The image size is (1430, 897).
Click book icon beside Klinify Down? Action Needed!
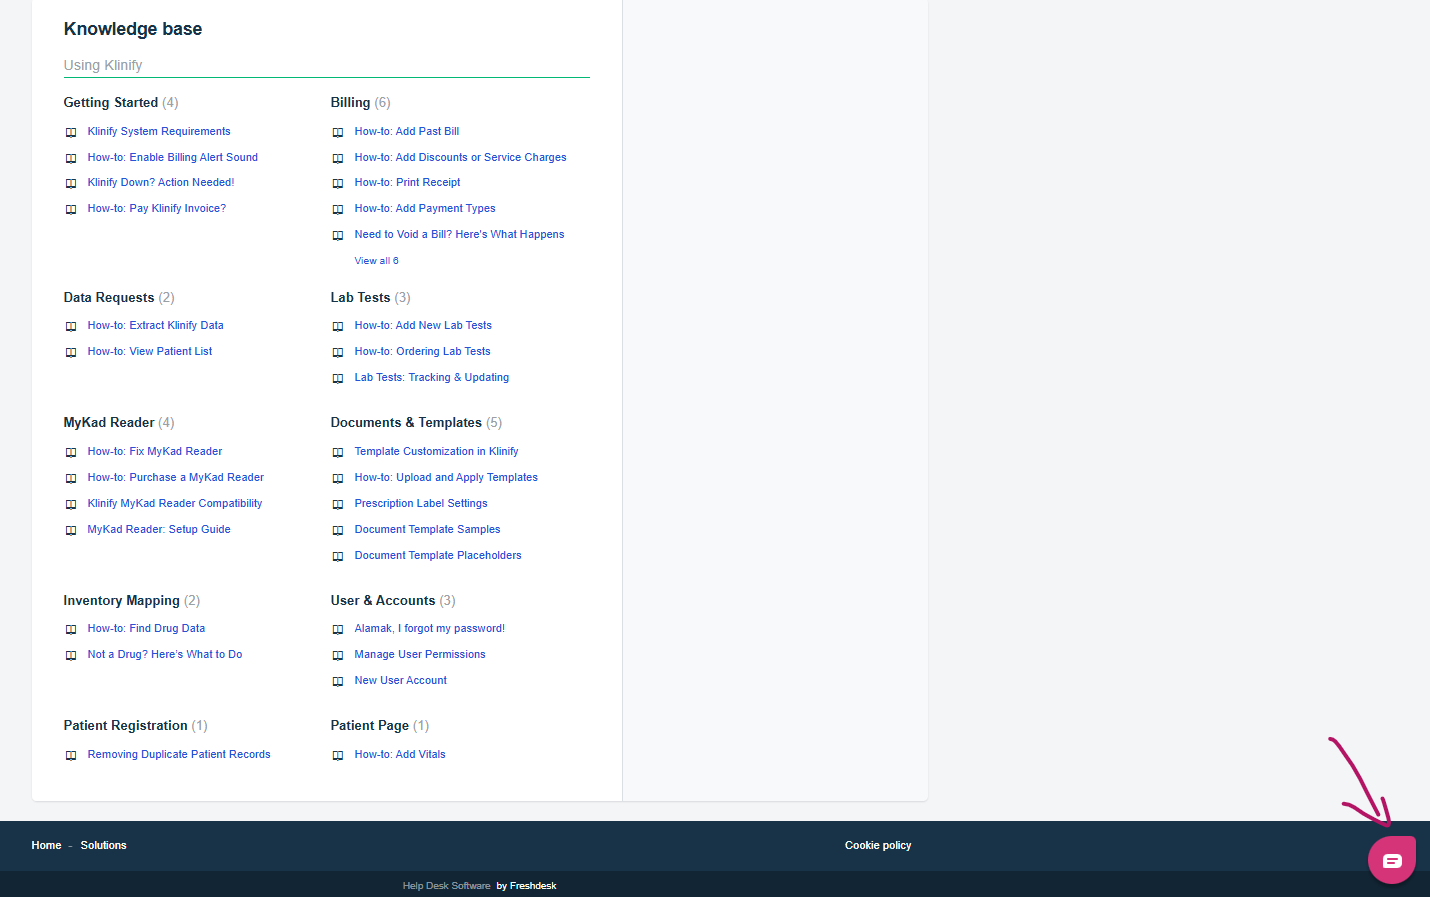point(71,183)
